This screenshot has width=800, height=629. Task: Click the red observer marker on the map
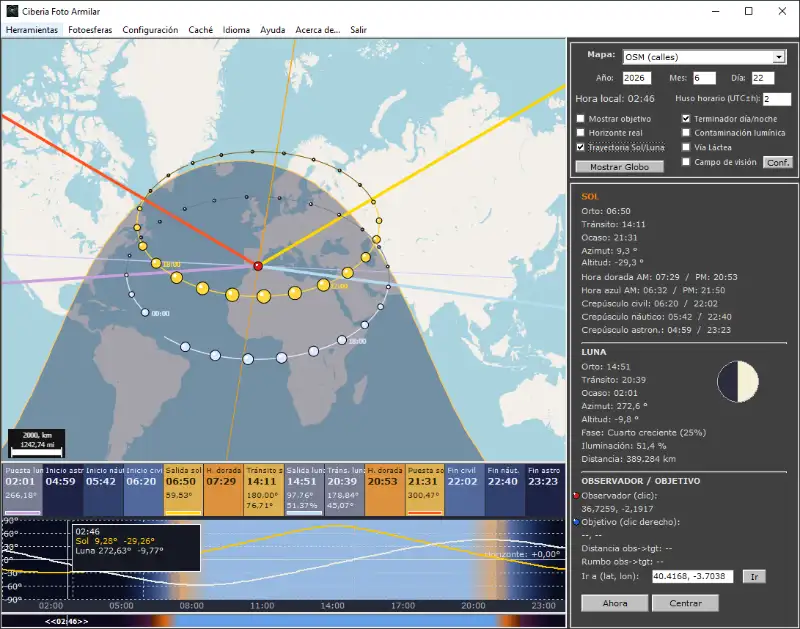click(x=258, y=266)
